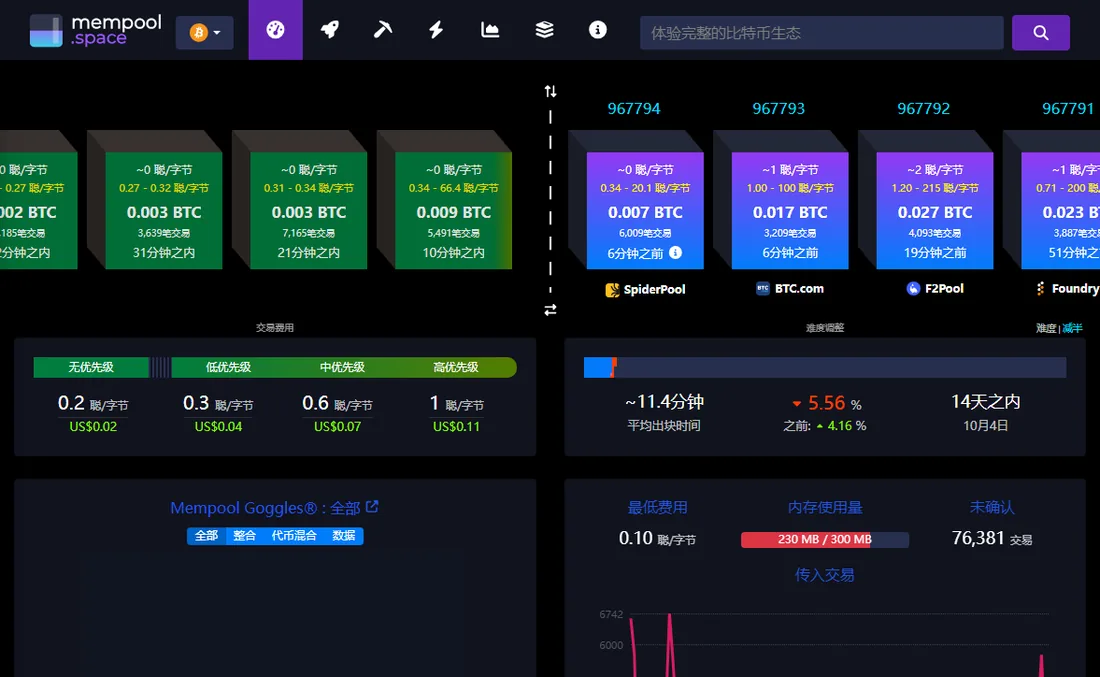1100x677 pixels.
Task: Open the dashboard icon in navbar
Action: (x=275, y=29)
